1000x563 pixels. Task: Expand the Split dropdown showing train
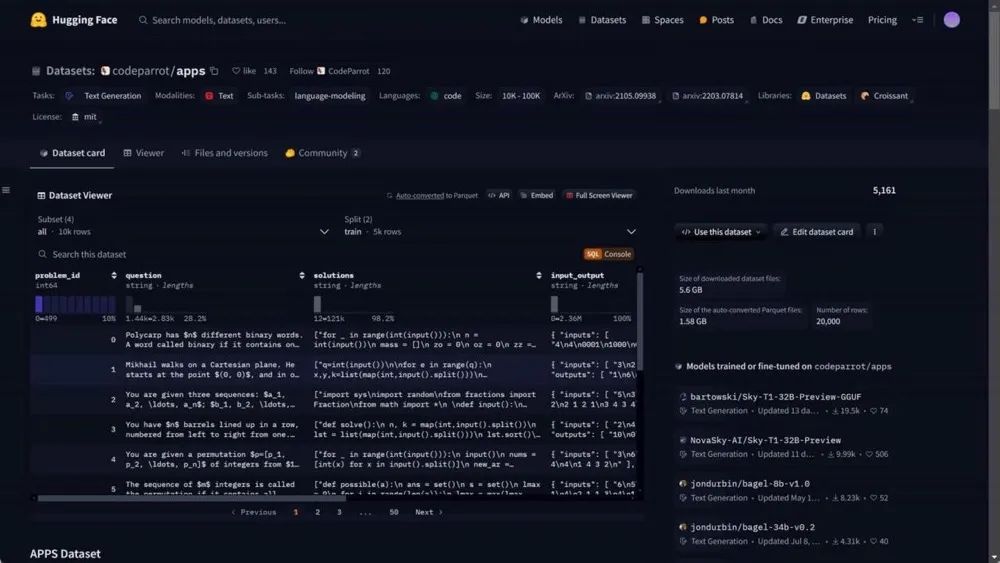coord(490,226)
